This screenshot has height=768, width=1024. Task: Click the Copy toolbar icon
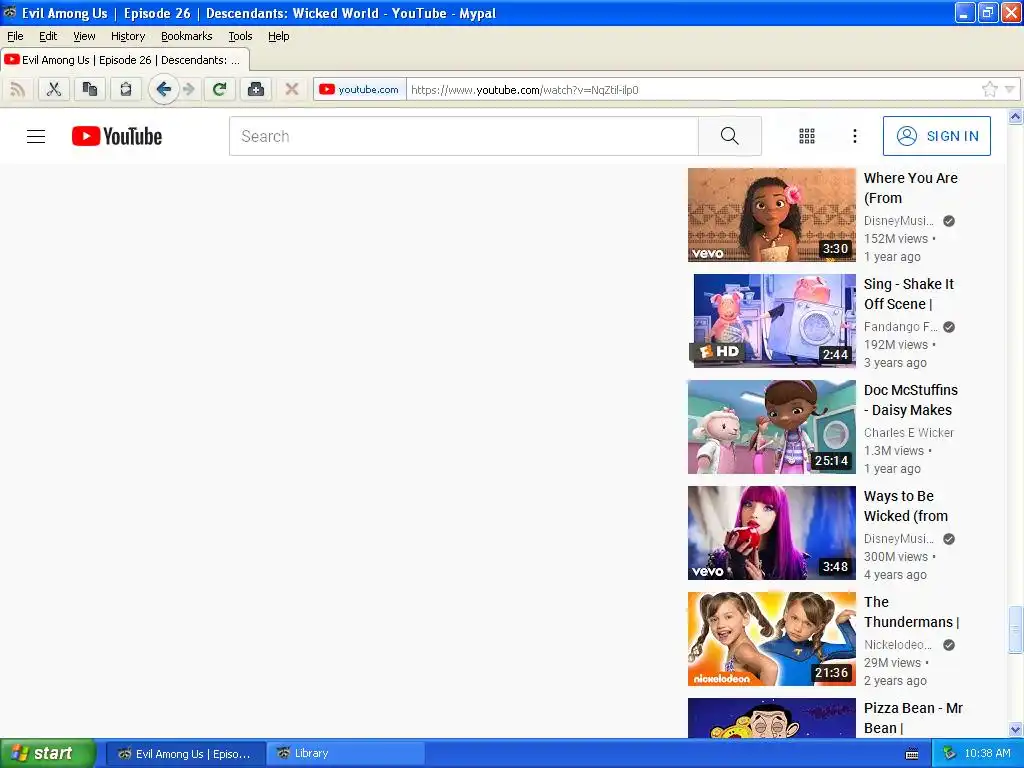click(89, 89)
